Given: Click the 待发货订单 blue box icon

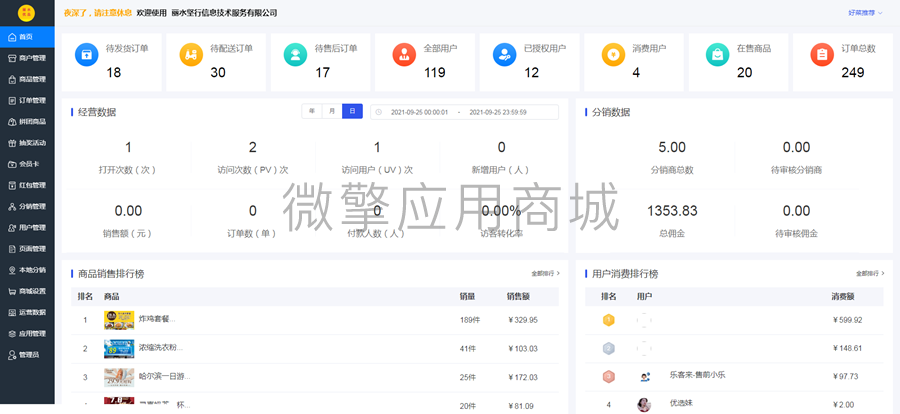Looking at the screenshot, I should (87, 55).
